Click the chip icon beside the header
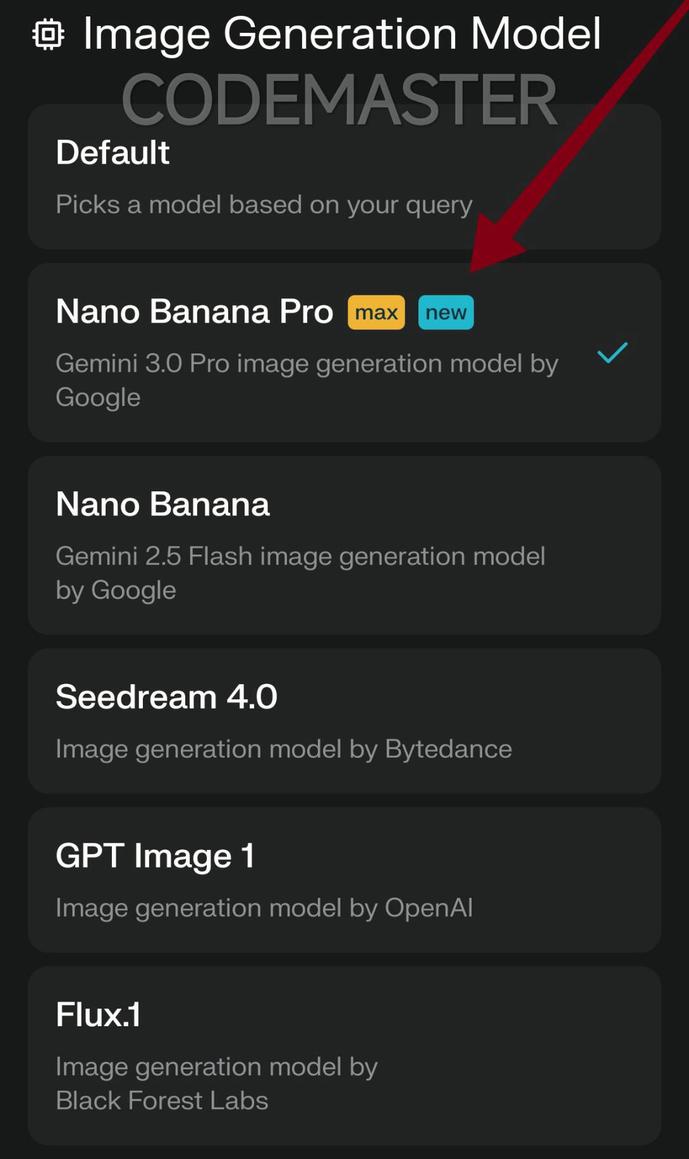 47,33
